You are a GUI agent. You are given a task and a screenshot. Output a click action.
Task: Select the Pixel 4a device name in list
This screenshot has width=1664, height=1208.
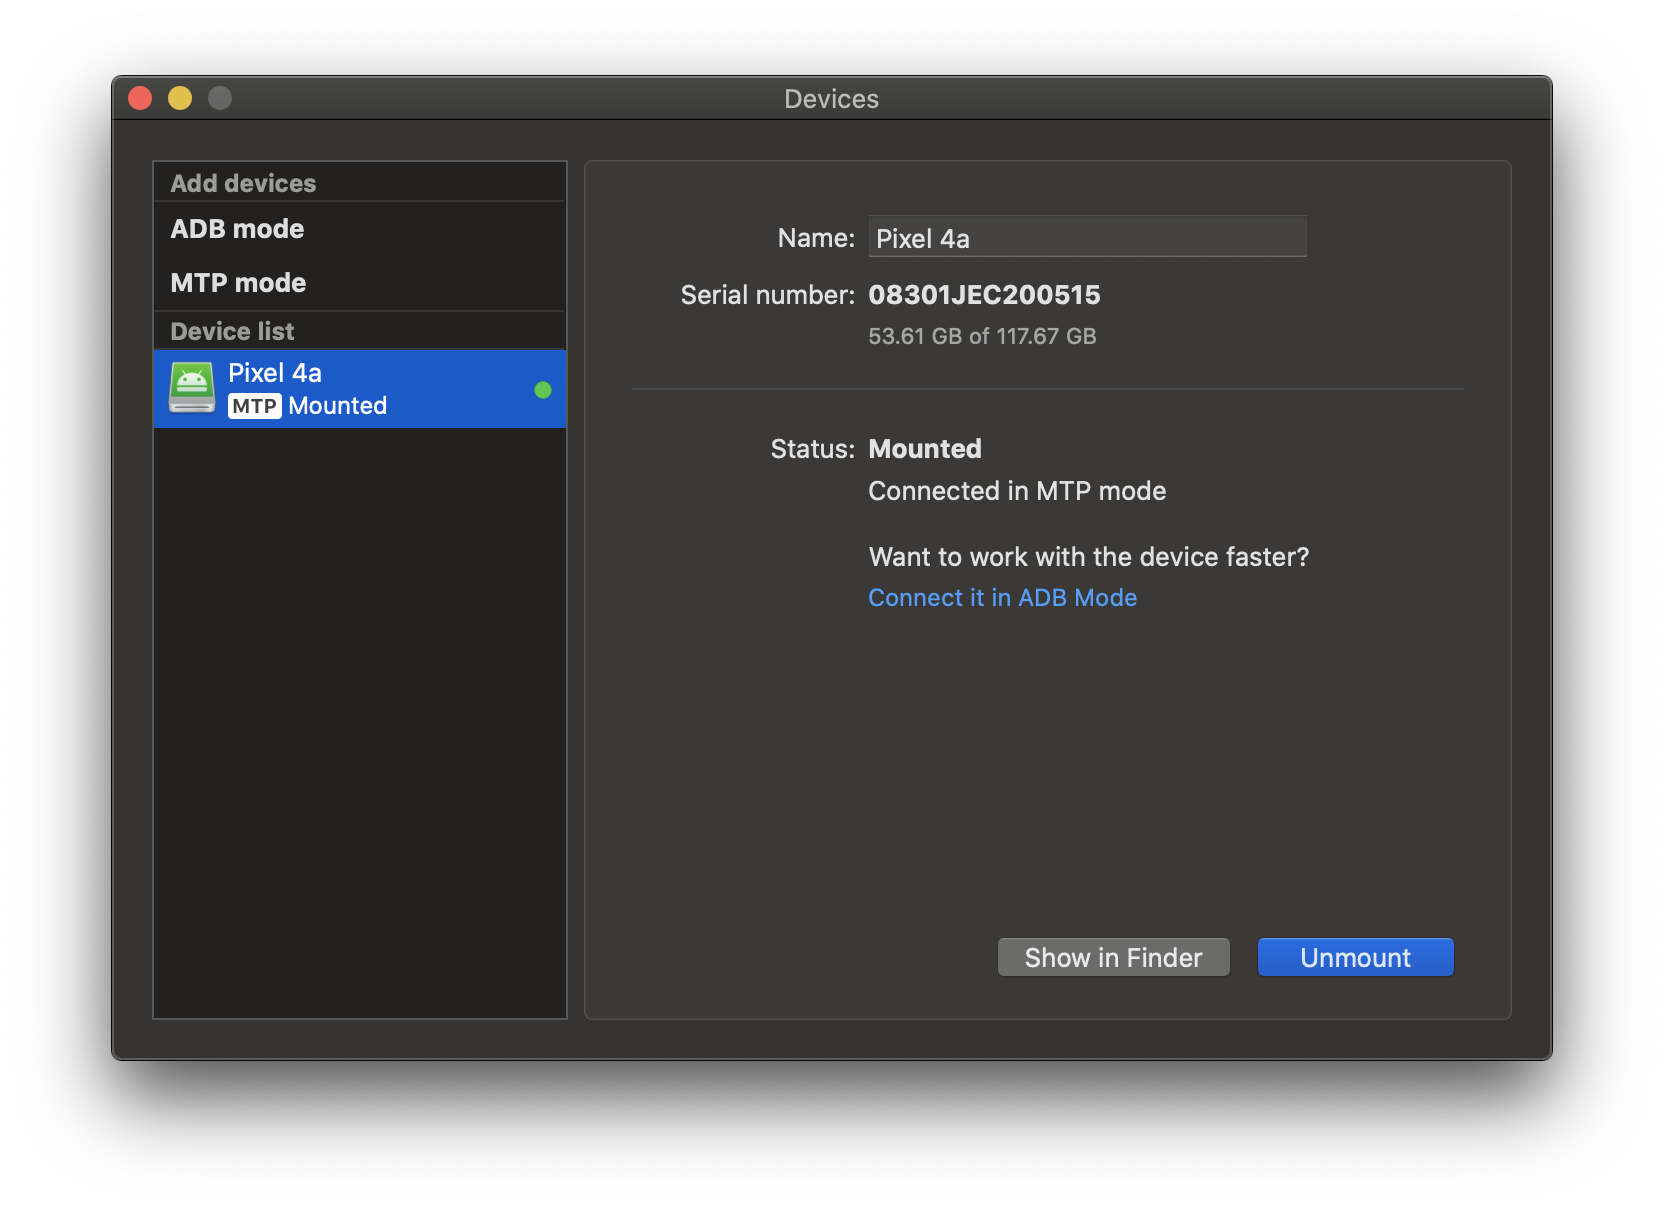(275, 373)
